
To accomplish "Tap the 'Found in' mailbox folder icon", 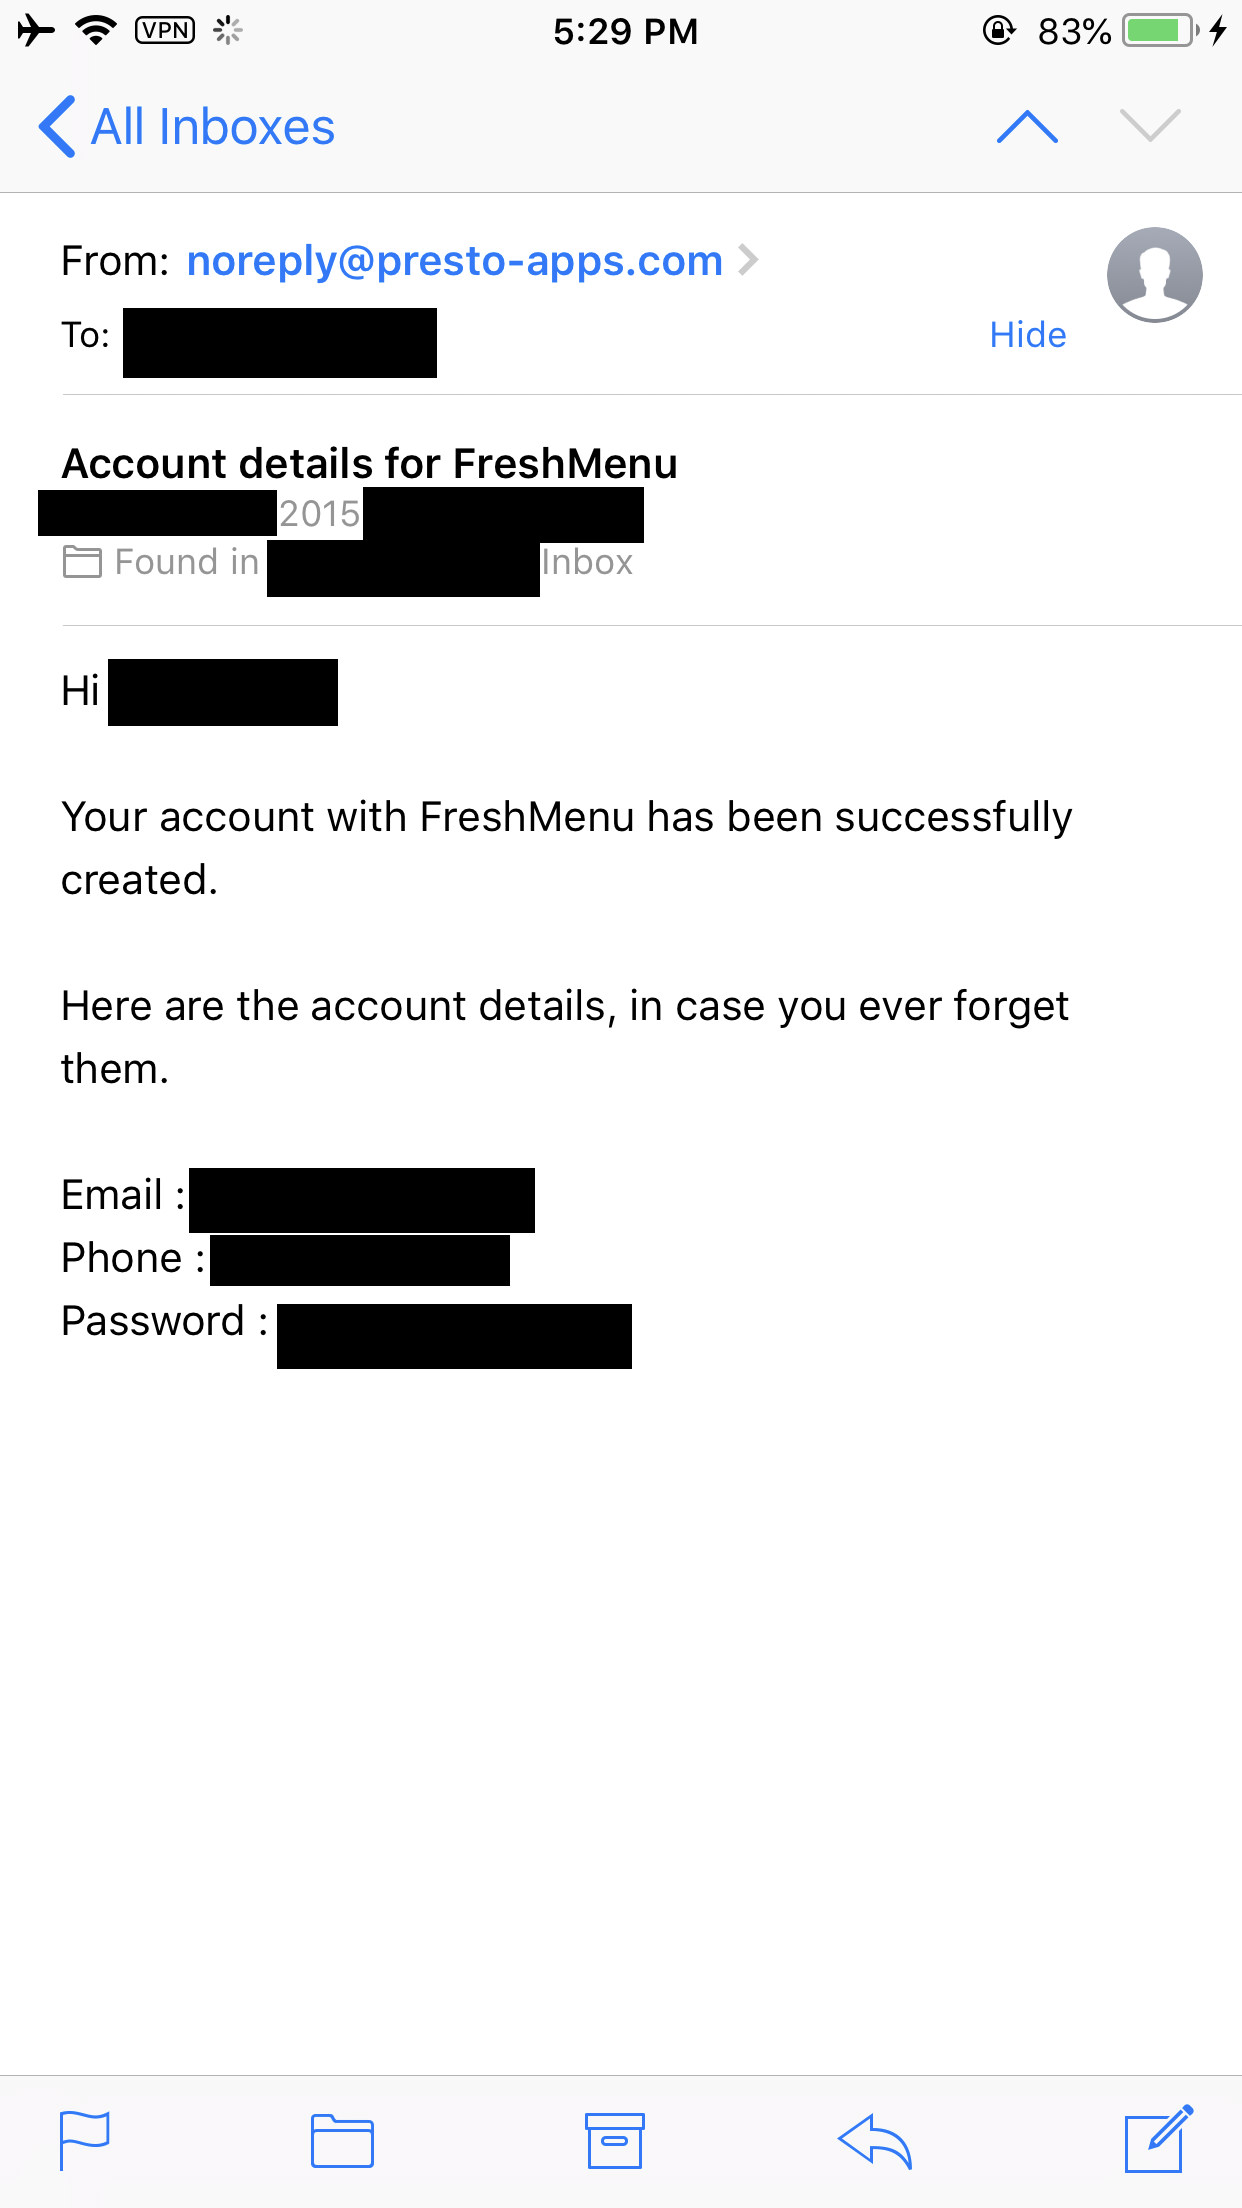I will (82, 562).
